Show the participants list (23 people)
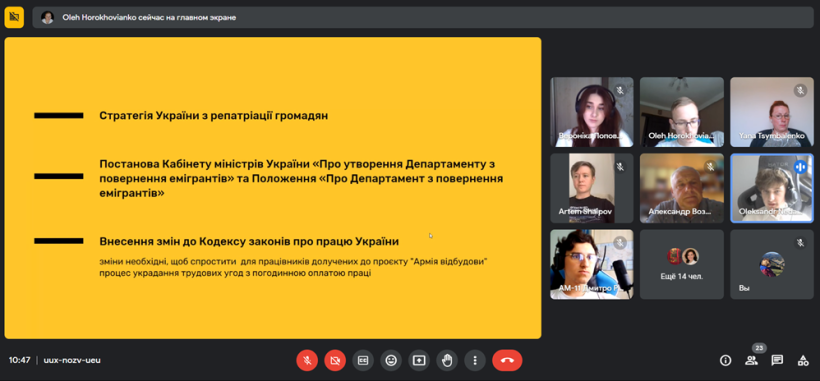Image resolution: width=820 pixels, height=381 pixels. [751, 360]
